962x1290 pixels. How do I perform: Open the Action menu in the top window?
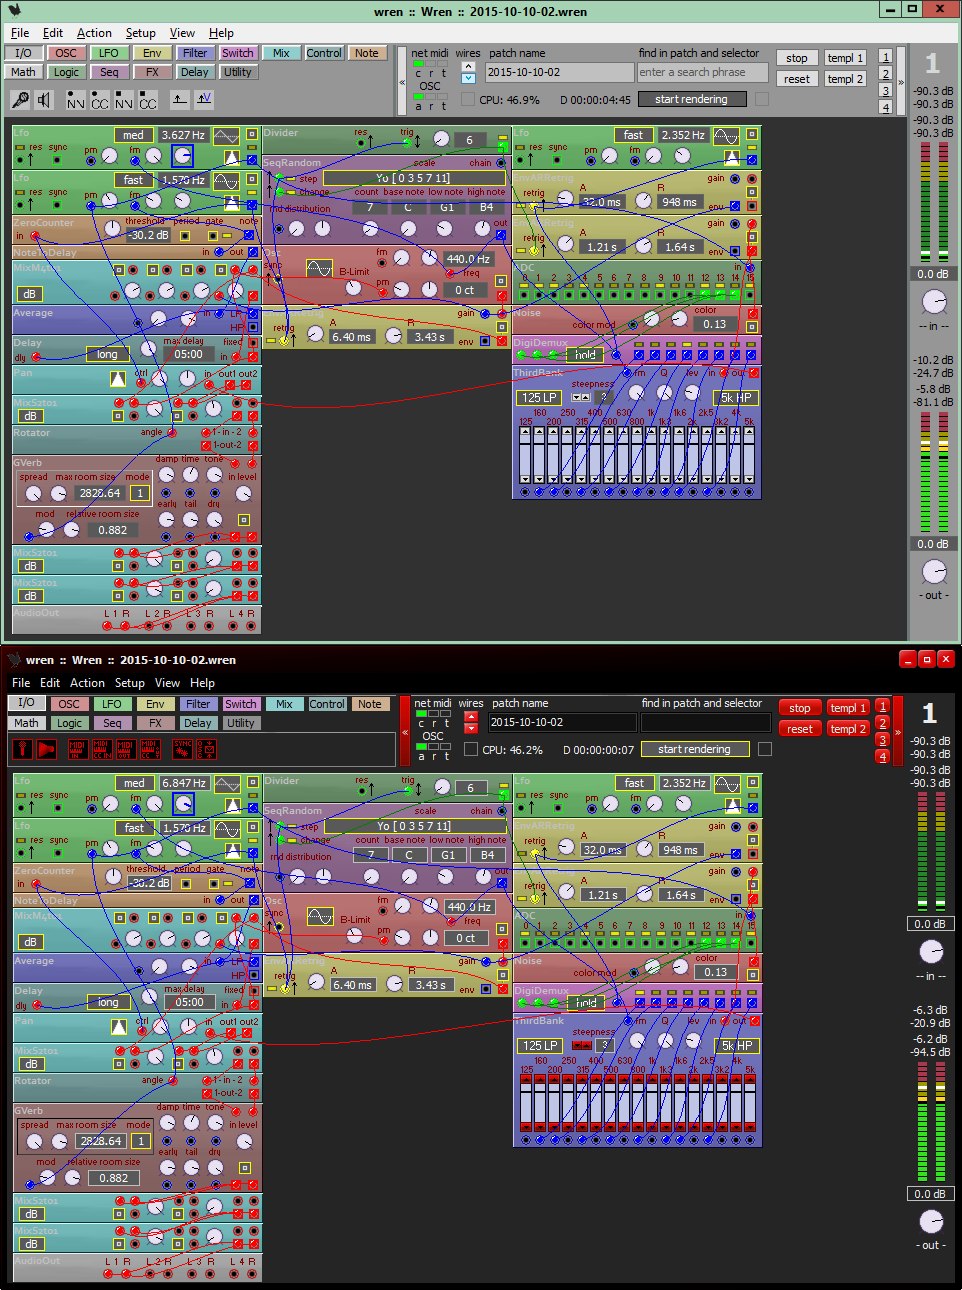click(94, 33)
